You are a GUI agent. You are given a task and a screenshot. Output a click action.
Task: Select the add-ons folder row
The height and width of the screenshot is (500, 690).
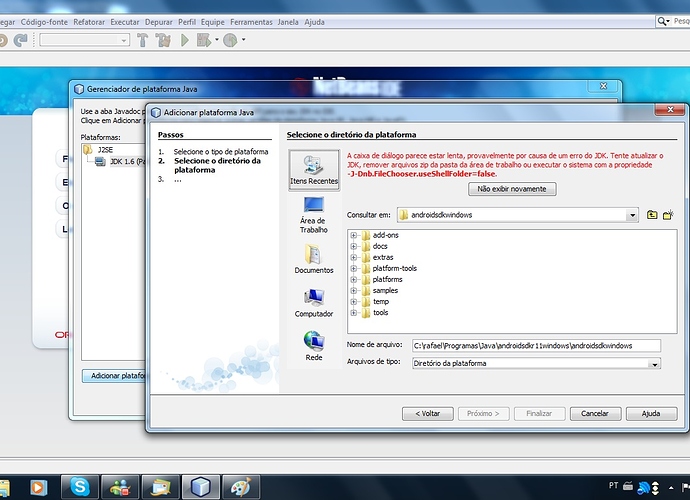tap(380, 235)
